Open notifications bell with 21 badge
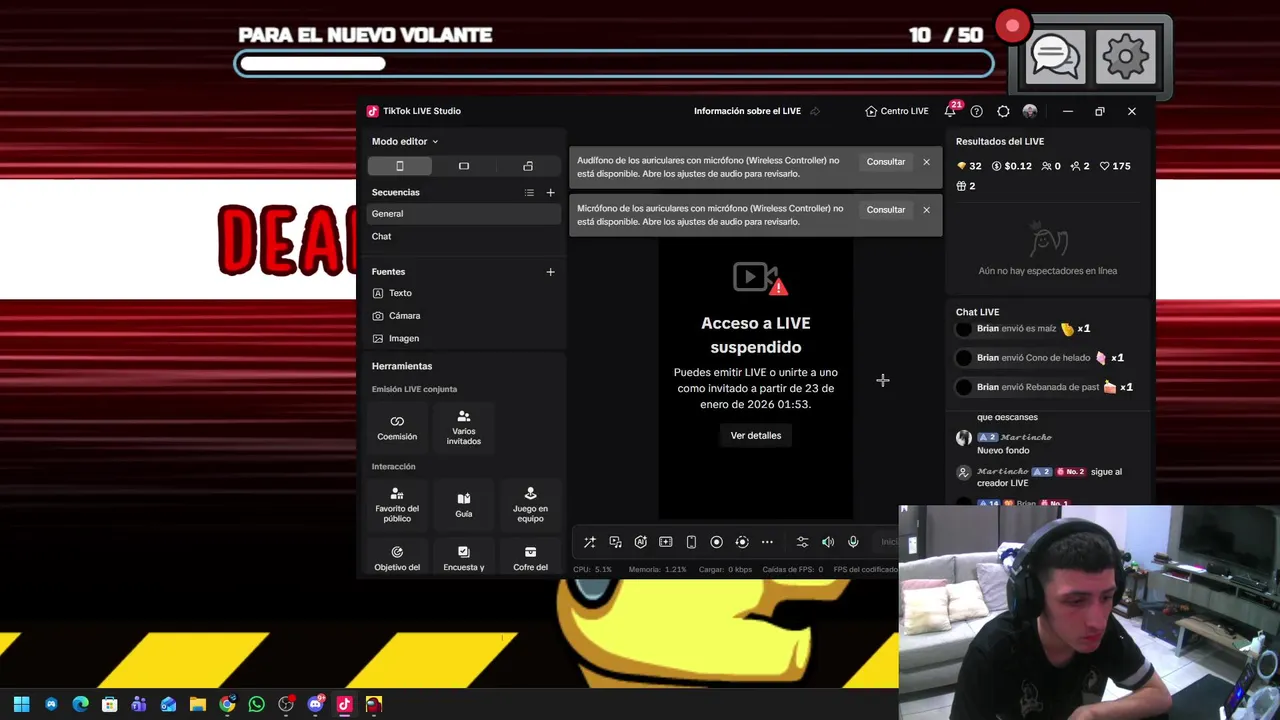 tap(950, 111)
